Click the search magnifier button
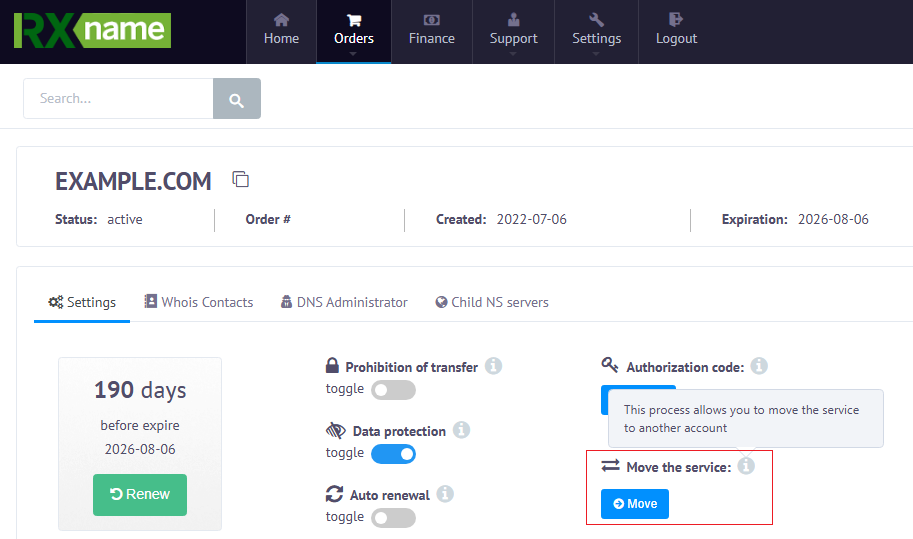The height and width of the screenshot is (539, 913). click(236, 99)
